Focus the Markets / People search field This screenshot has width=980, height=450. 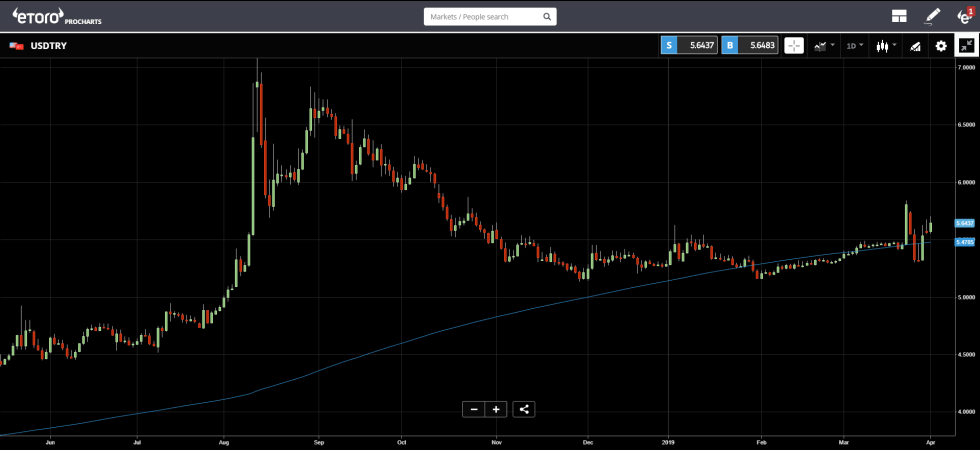480,17
